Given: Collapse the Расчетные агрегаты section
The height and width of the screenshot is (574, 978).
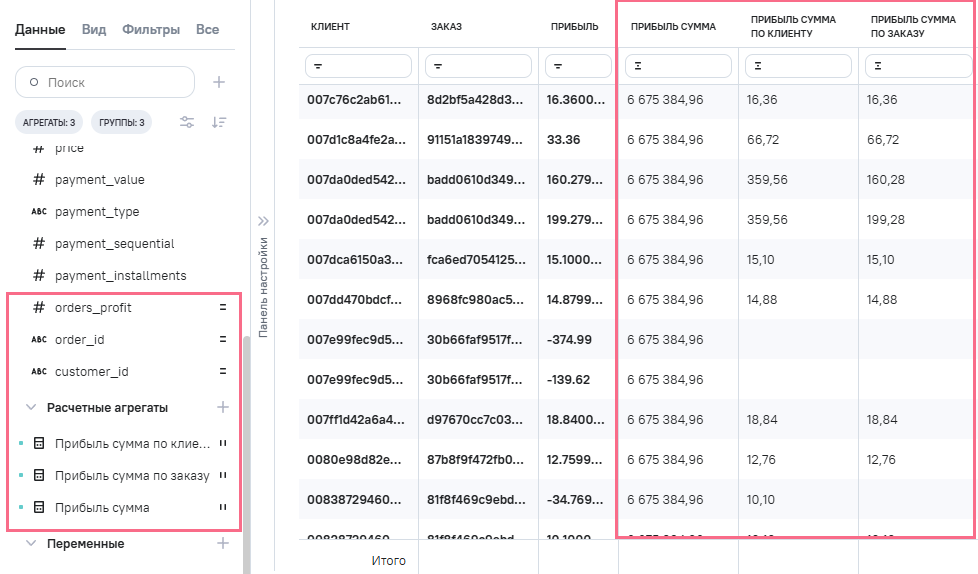Looking at the screenshot, I should tap(31, 408).
